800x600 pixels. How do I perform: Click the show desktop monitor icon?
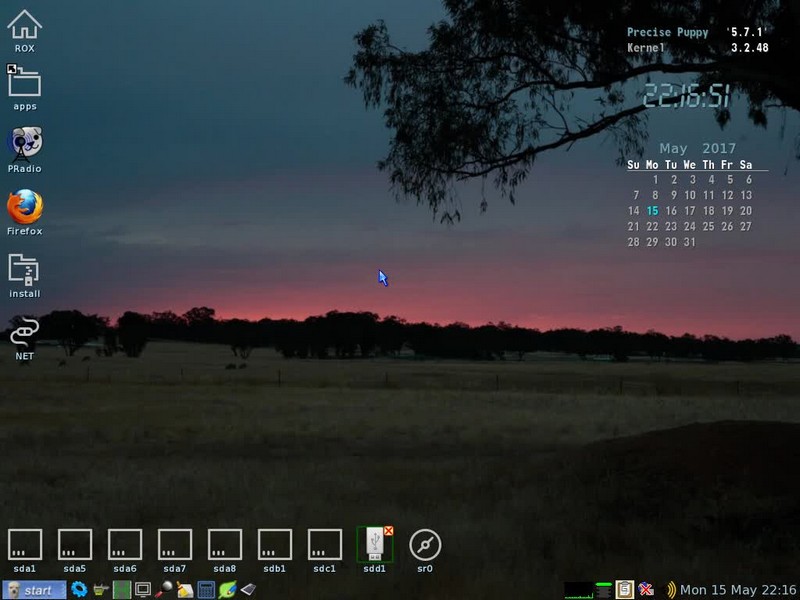(143, 590)
